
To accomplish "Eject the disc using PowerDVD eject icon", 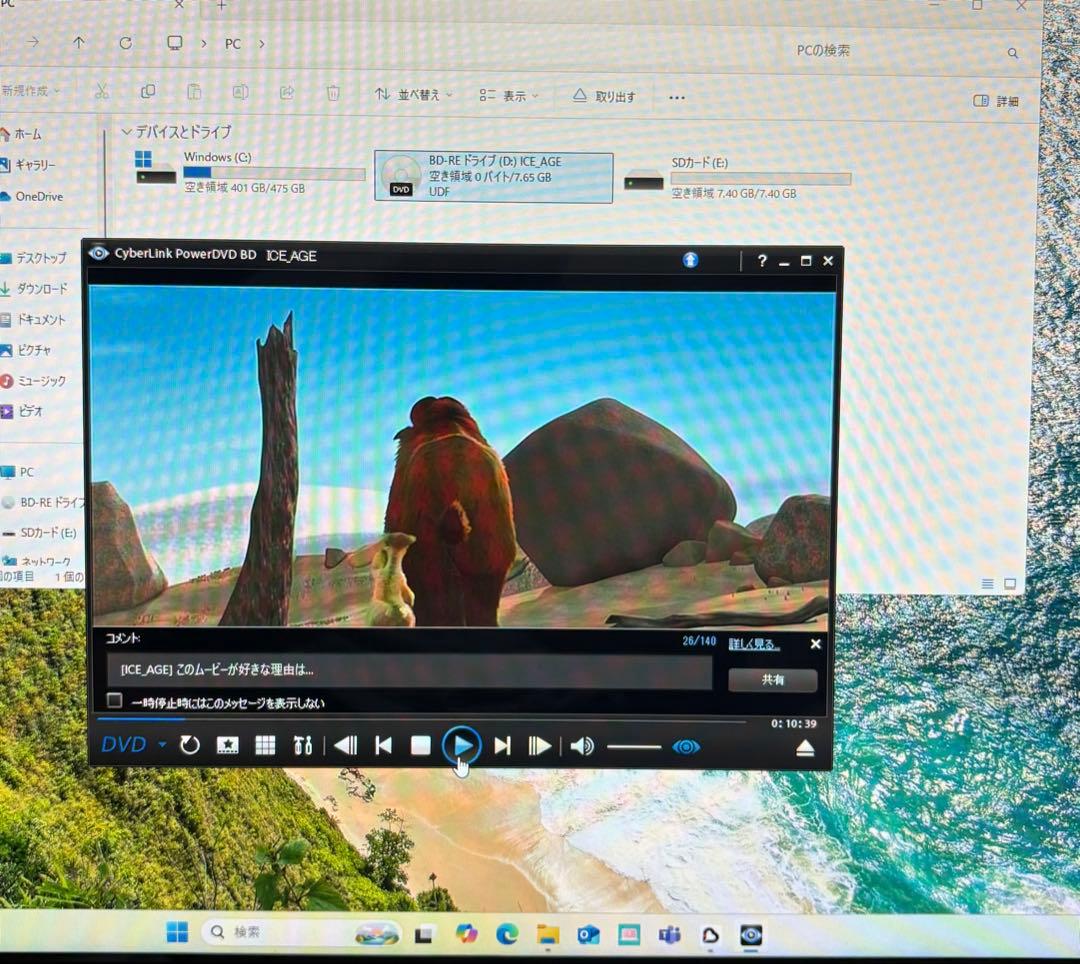I will point(806,745).
